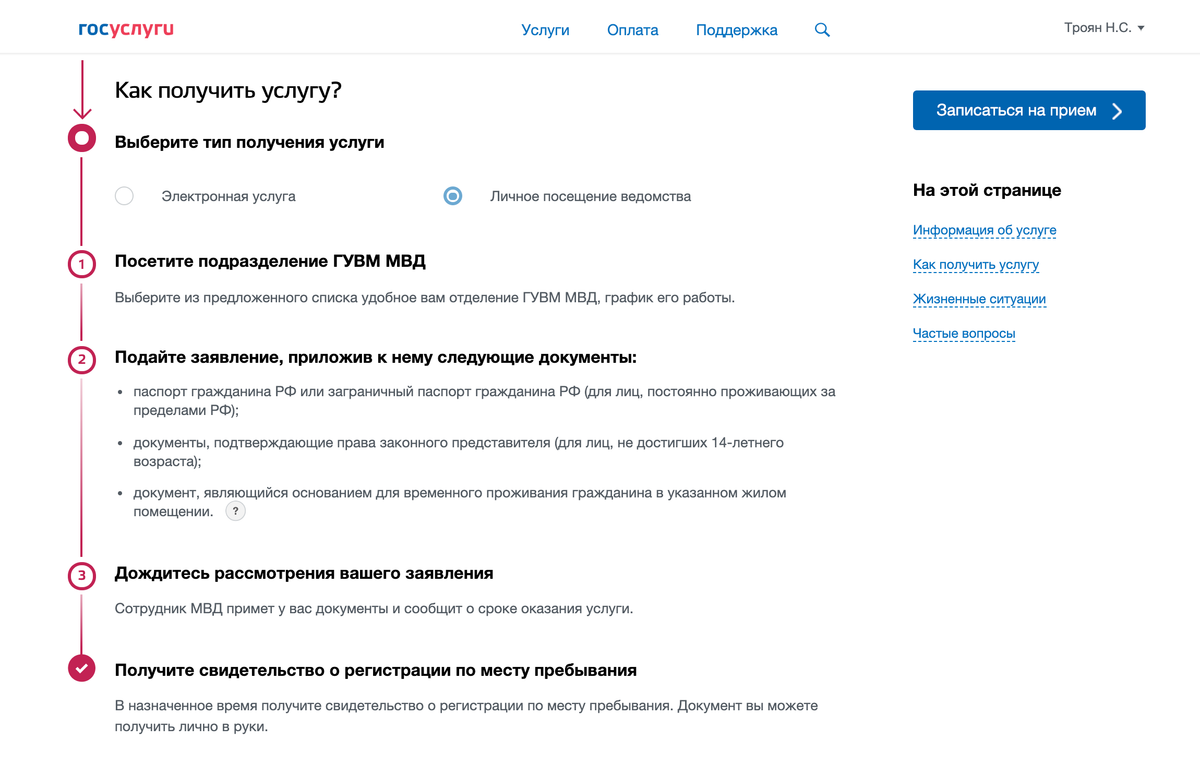Click the arrow on Записаться на прием
Viewport: 1200px width, 783px height.
1117,111
